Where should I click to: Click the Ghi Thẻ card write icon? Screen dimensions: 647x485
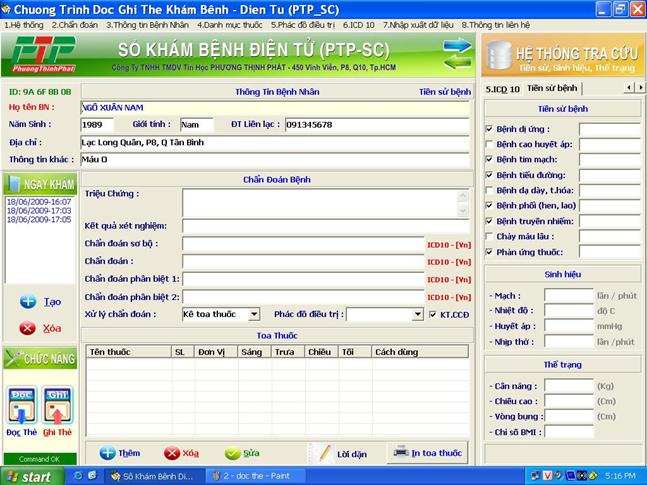[x=57, y=405]
